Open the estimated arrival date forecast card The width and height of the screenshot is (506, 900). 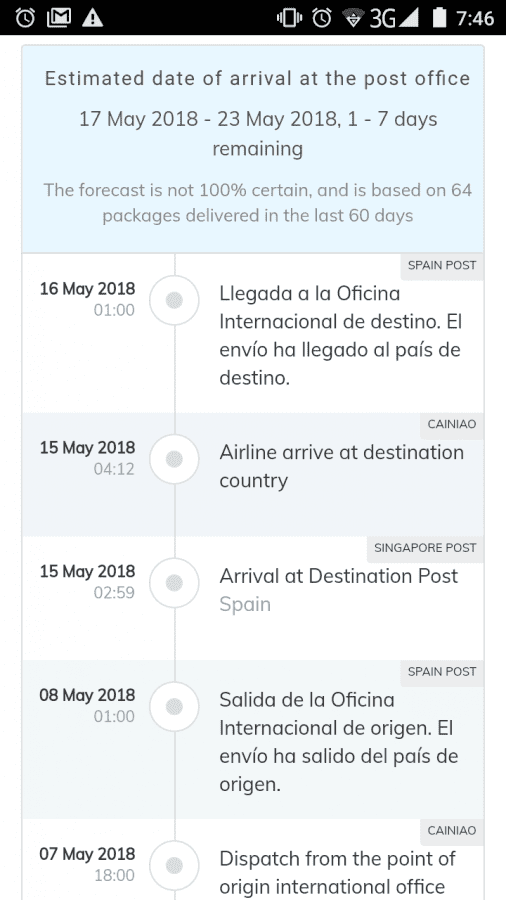(x=253, y=149)
